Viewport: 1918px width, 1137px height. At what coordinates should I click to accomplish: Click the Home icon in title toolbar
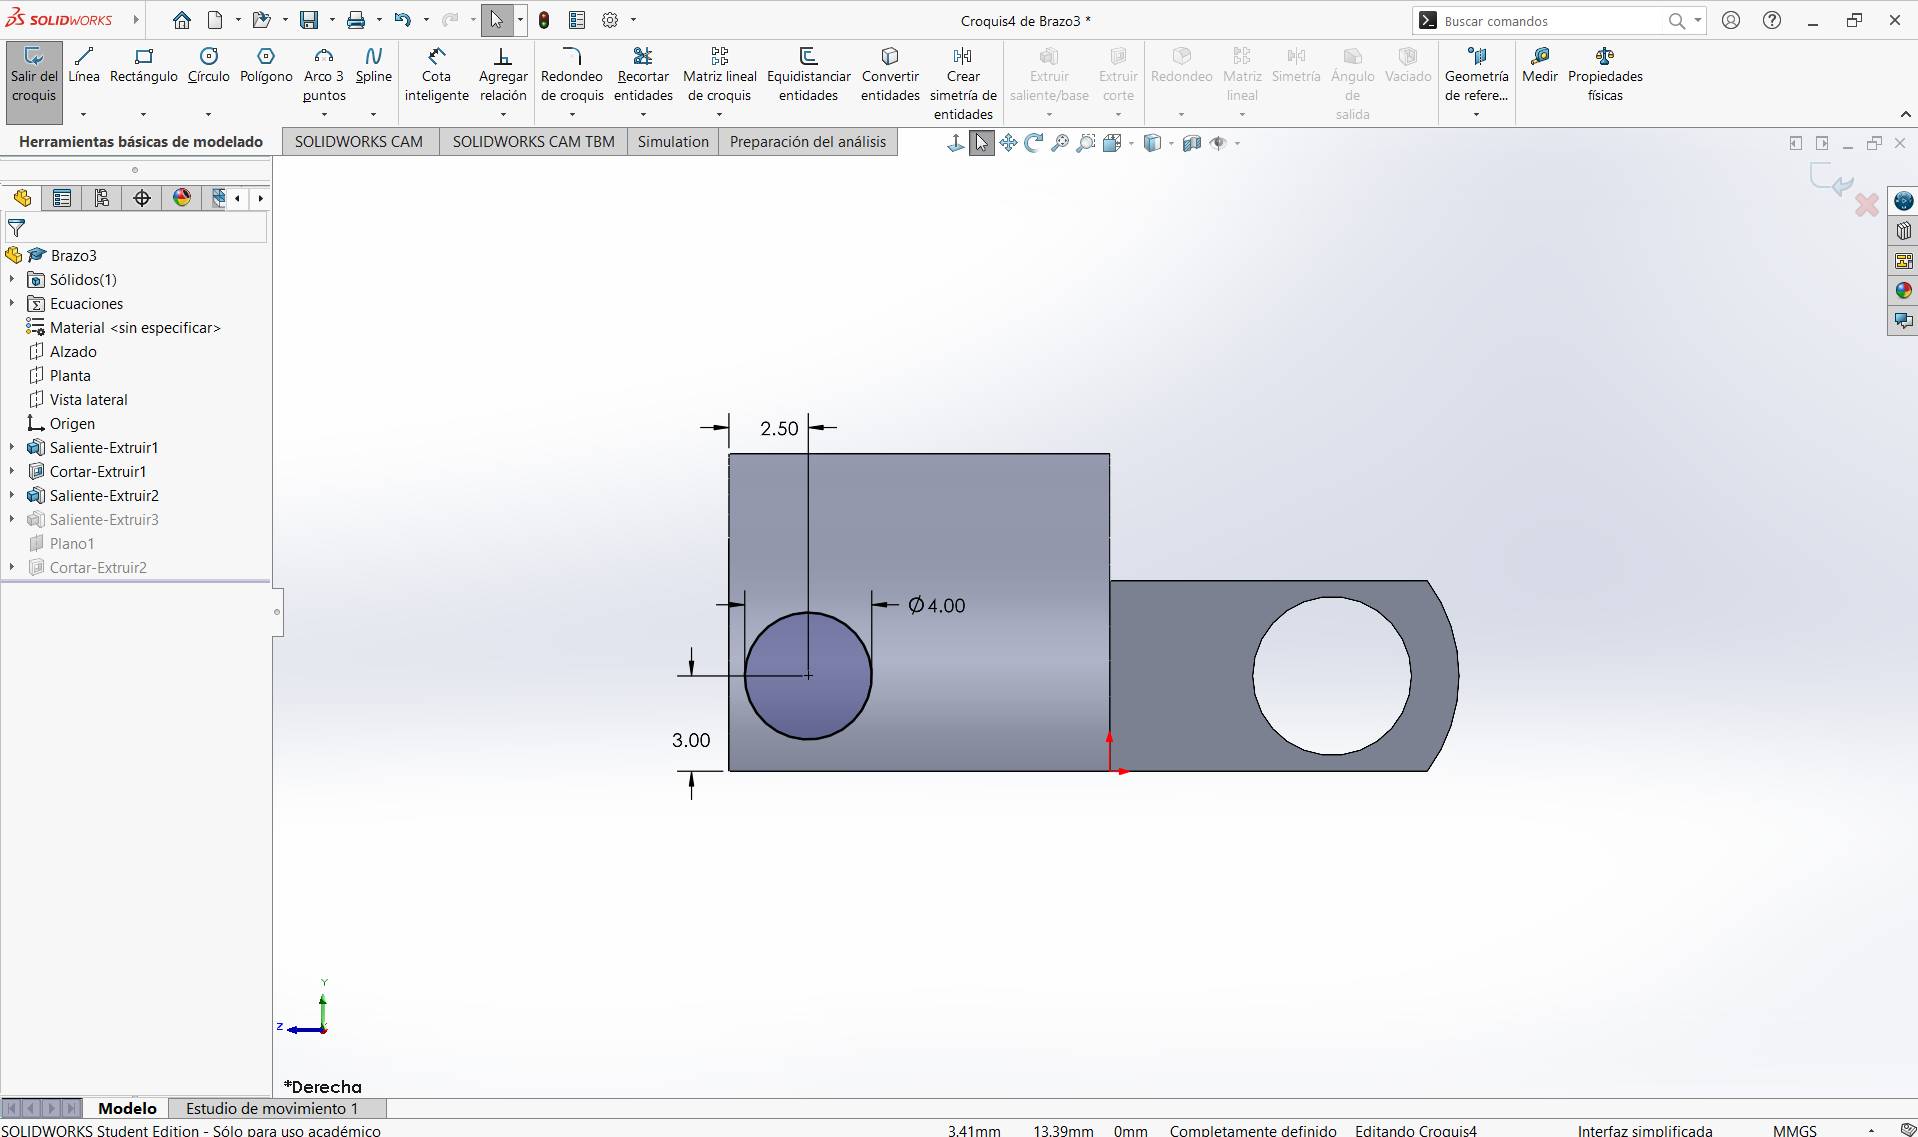(181, 20)
